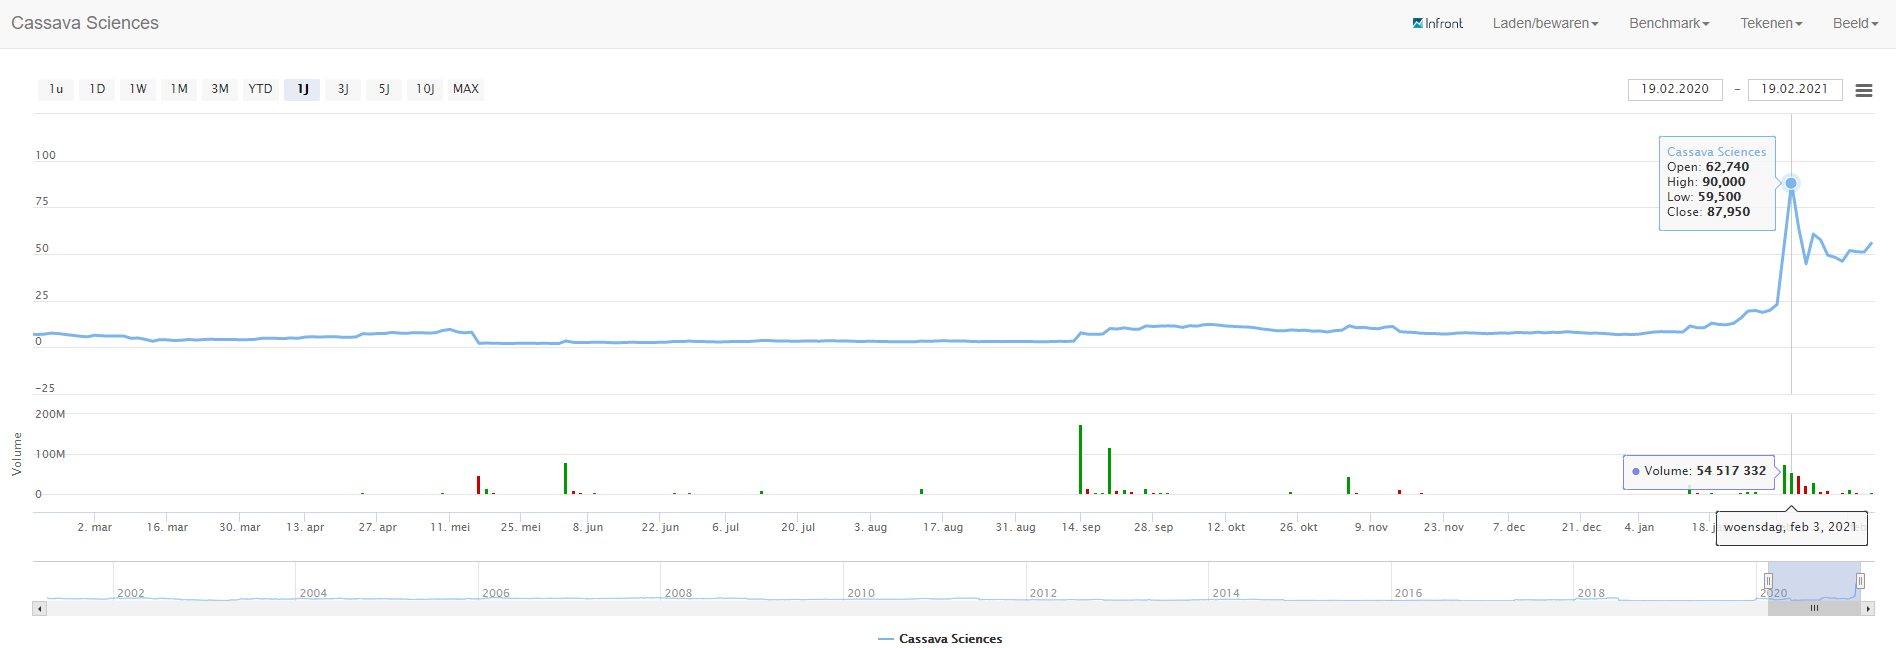The height and width of the screenshot is (648, 1896).
Task: Click the 200M volume axis label
Action: click(x=50, y=414)
